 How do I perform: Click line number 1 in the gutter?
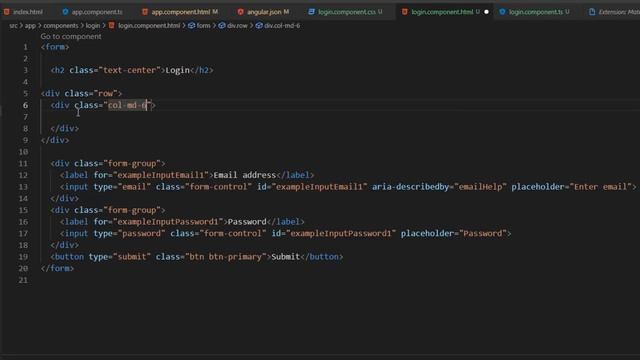click(x=25, y=47)
